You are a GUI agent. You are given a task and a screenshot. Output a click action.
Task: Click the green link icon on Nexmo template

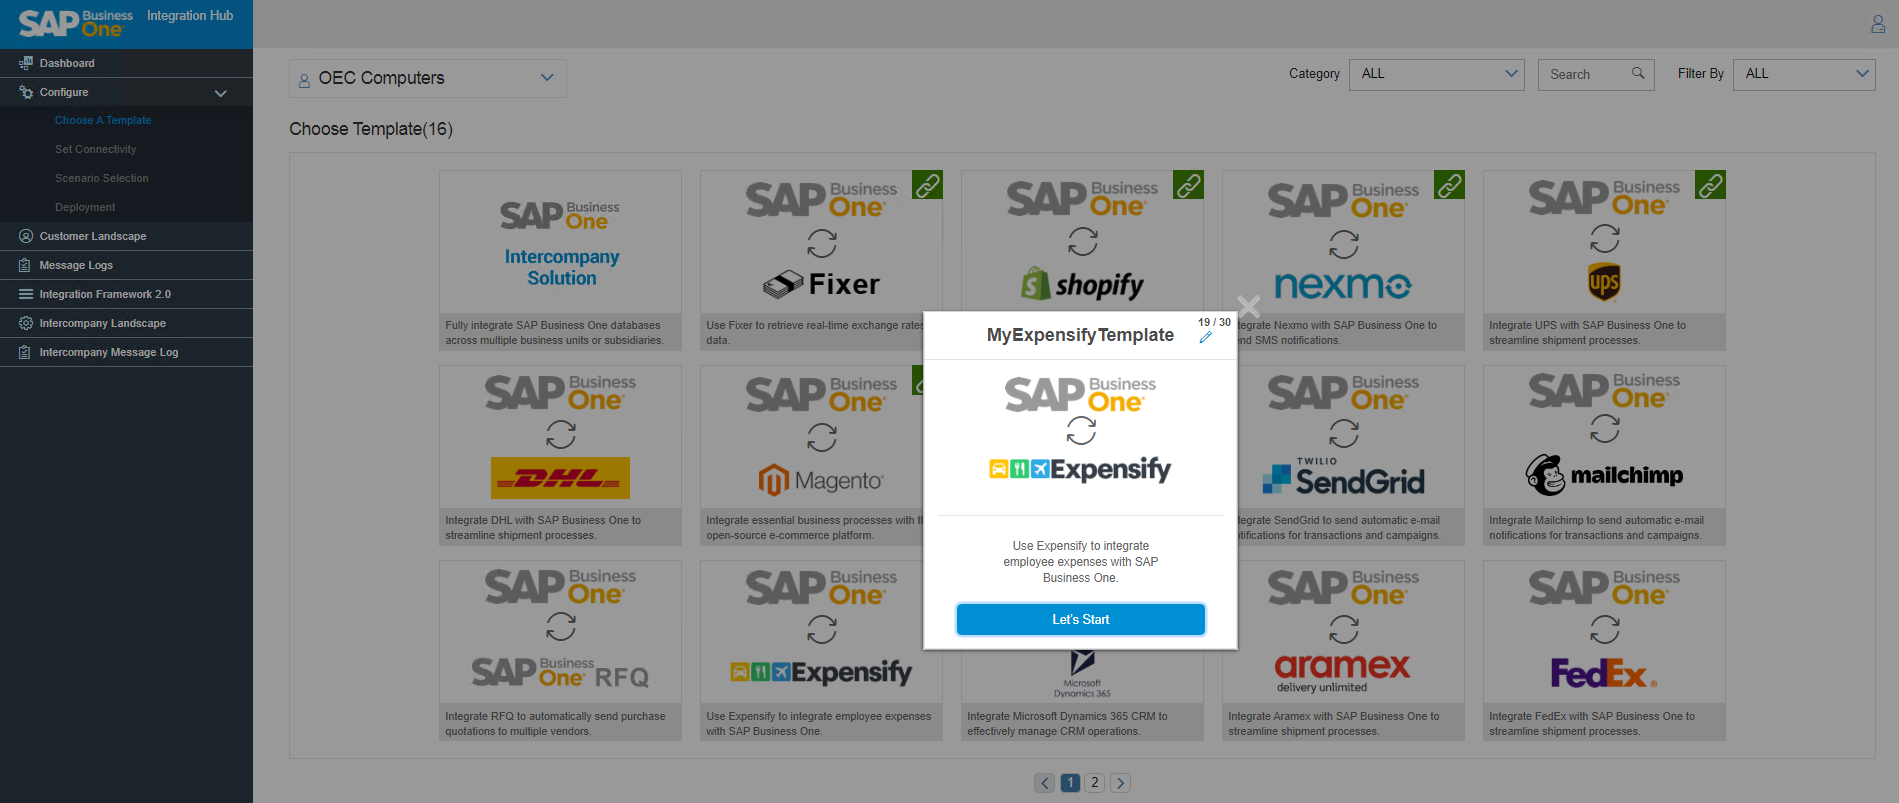click(1449, 185)
